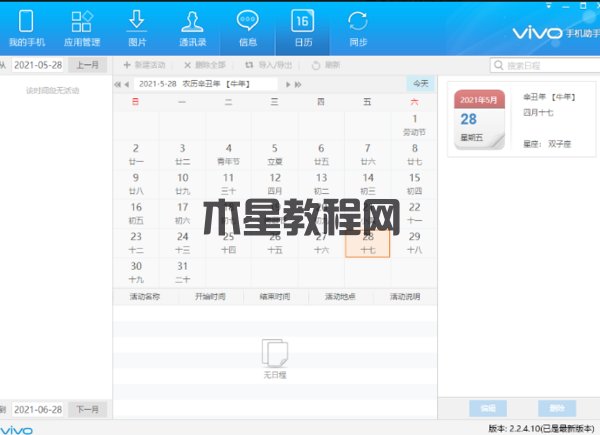Open the 我的手机 section
This screenshot has width=600, height=435.
click(26, 29)
